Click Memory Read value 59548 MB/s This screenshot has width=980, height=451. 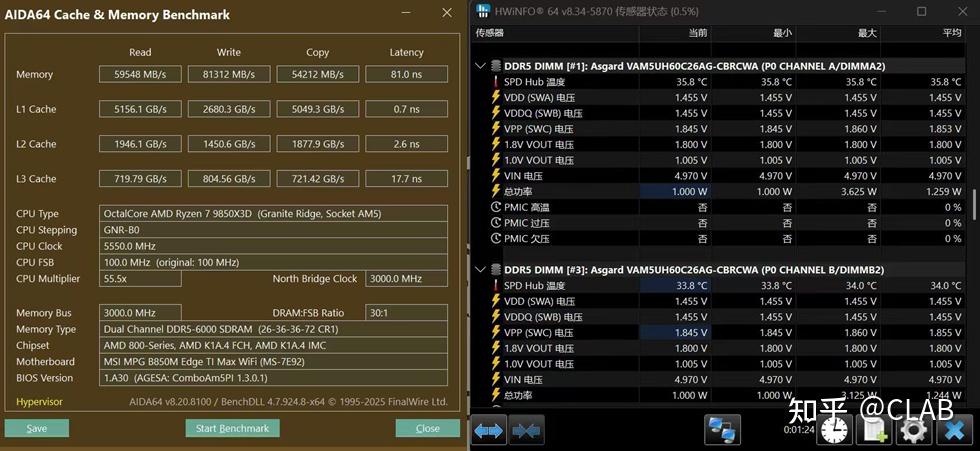[140, 74]
